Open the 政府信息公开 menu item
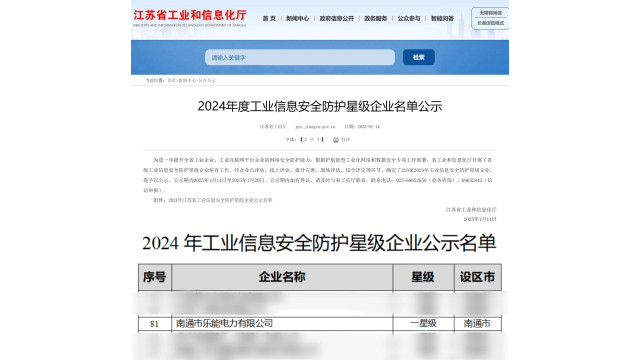This screenshot has width=640, height=360. (x=337, y=18)
